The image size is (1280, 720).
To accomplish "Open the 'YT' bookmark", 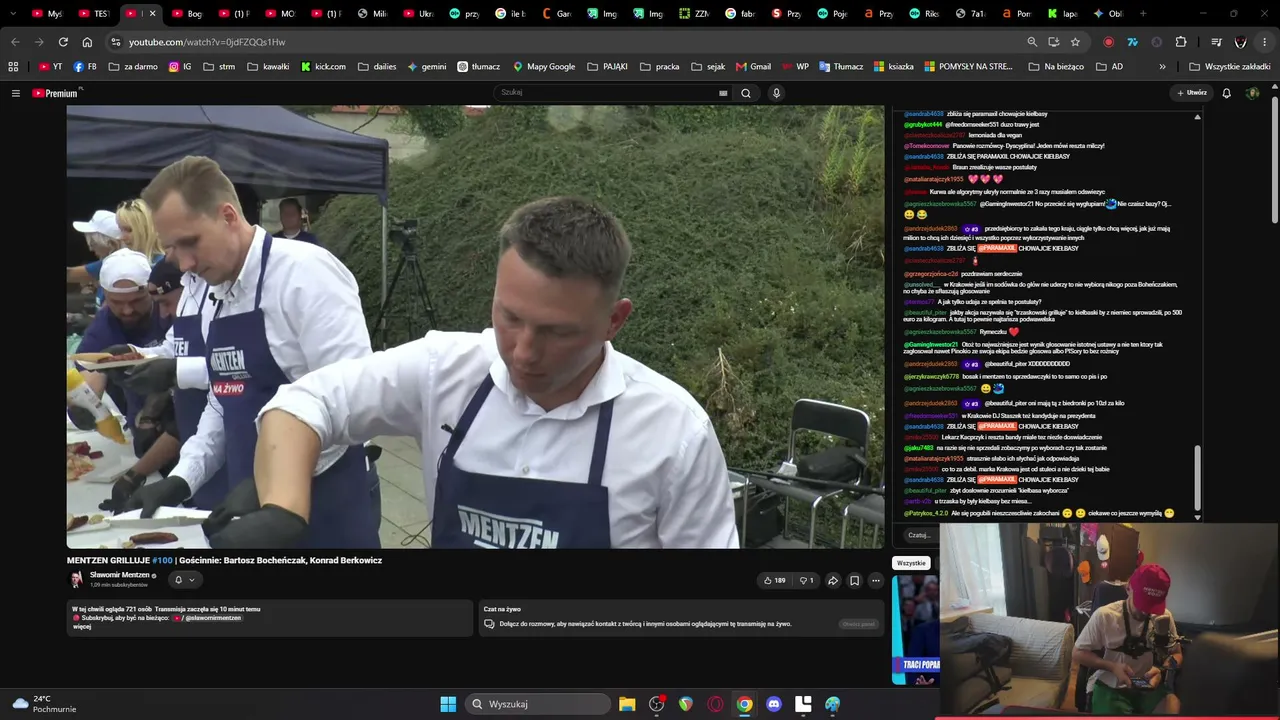I will pos(50,67).
